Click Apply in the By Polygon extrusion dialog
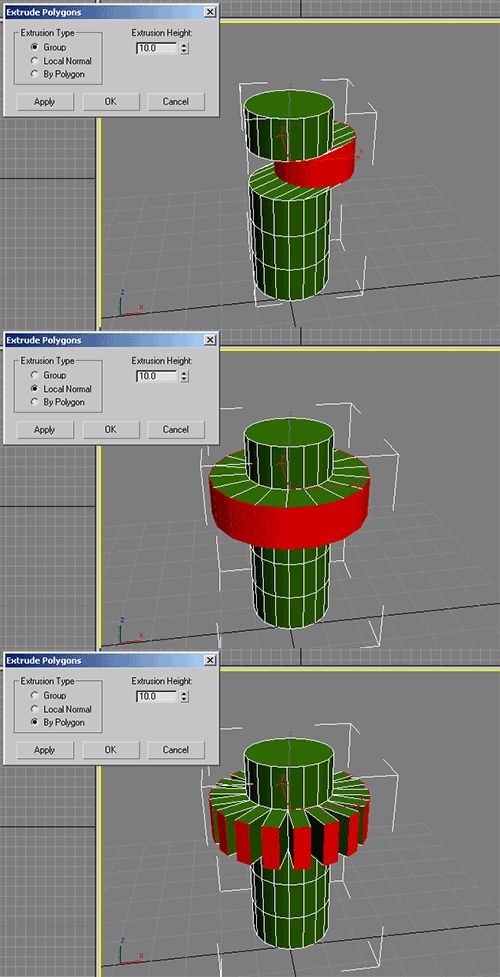This screenshot has height=977, width=500. point(45,750)
